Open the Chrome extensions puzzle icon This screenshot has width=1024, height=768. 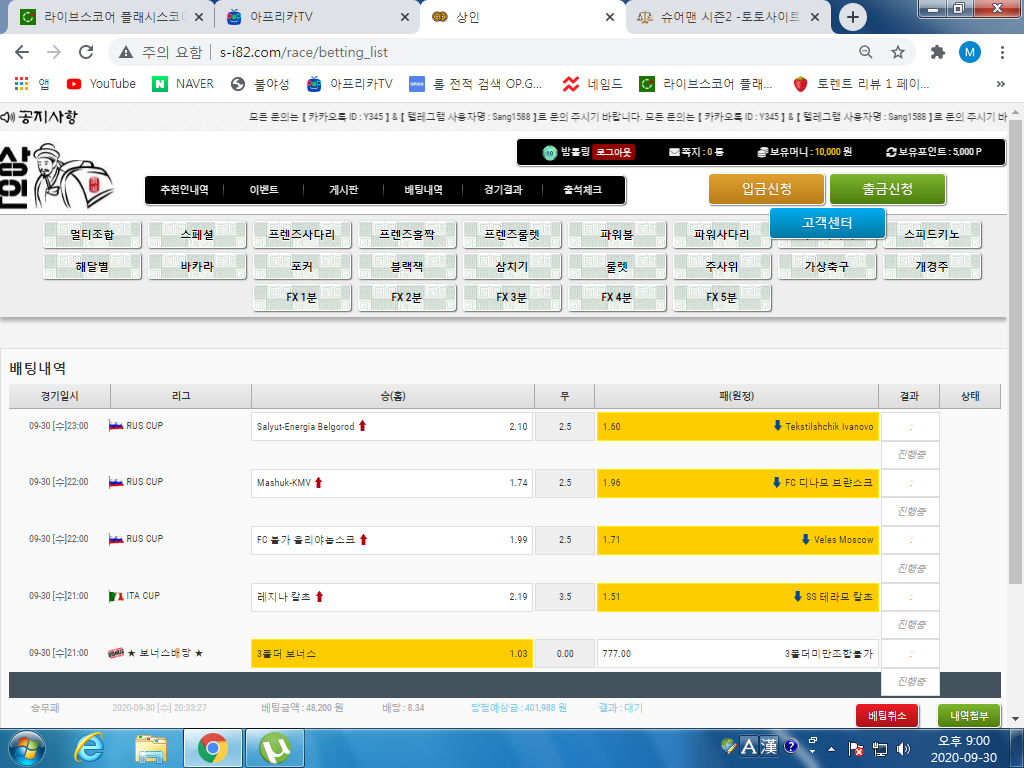tap(937, 52)
